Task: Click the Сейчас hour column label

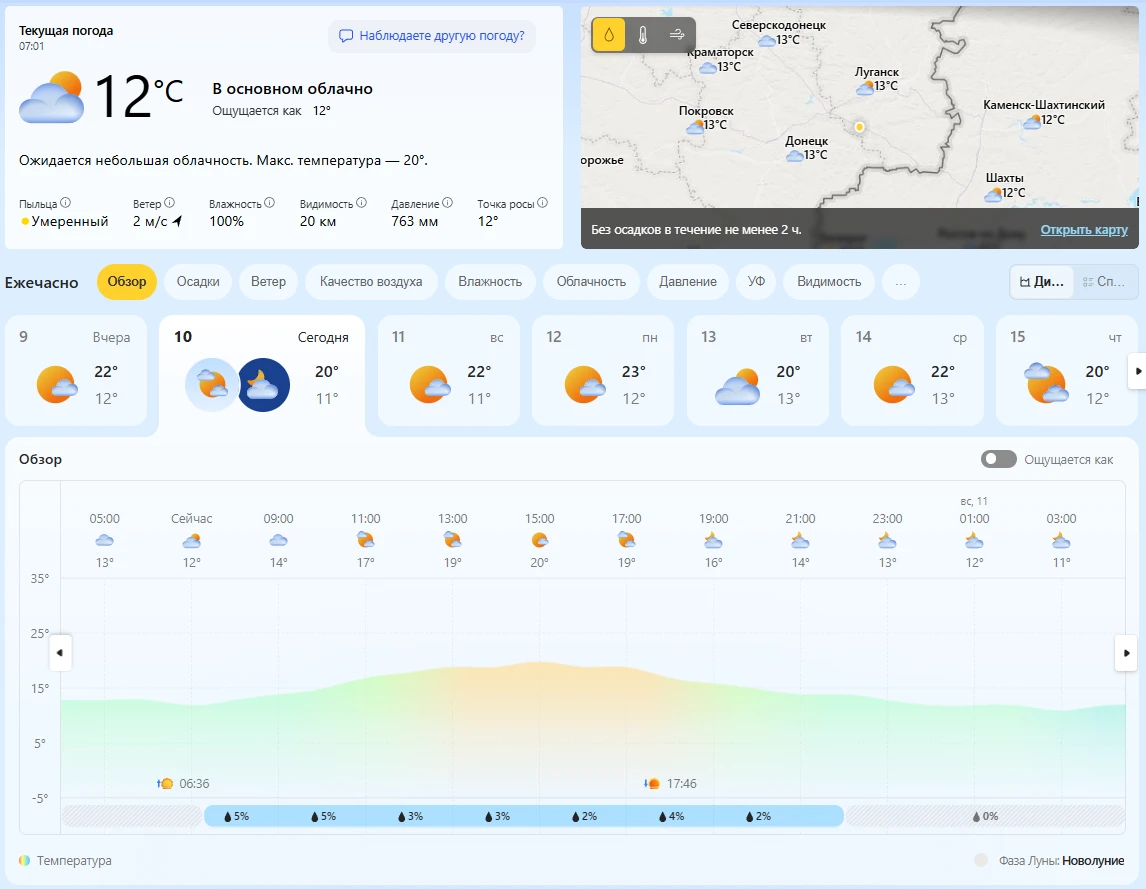Action: (x=191, y=518)
